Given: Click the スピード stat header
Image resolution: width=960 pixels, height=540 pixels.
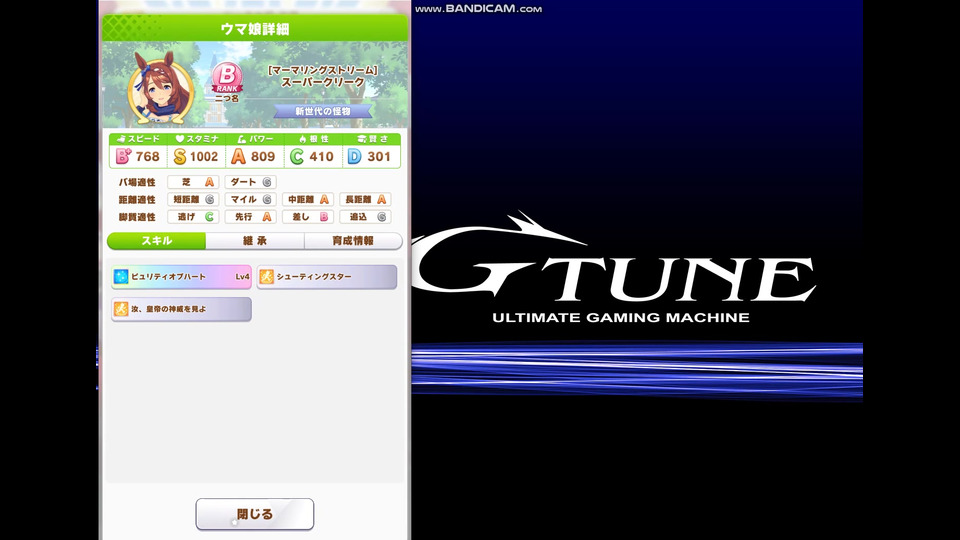Looking at the screenshot, I should (138, 139).
